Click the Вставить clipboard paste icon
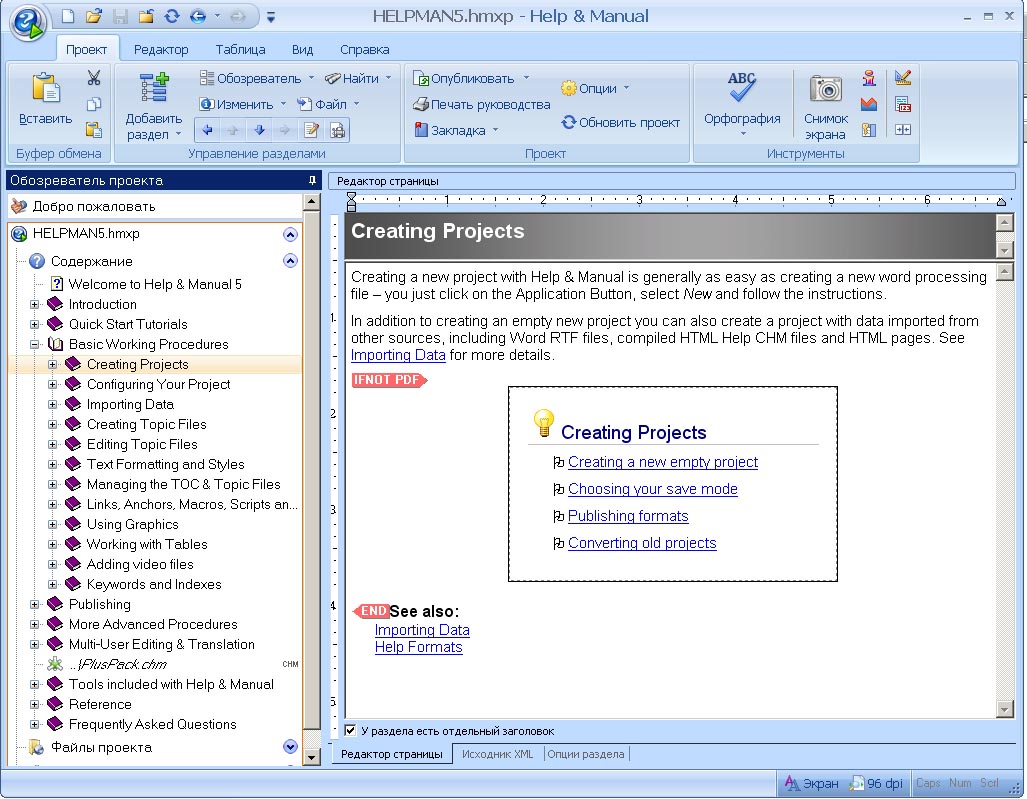The image size is (1027, 799). [45, 89]
